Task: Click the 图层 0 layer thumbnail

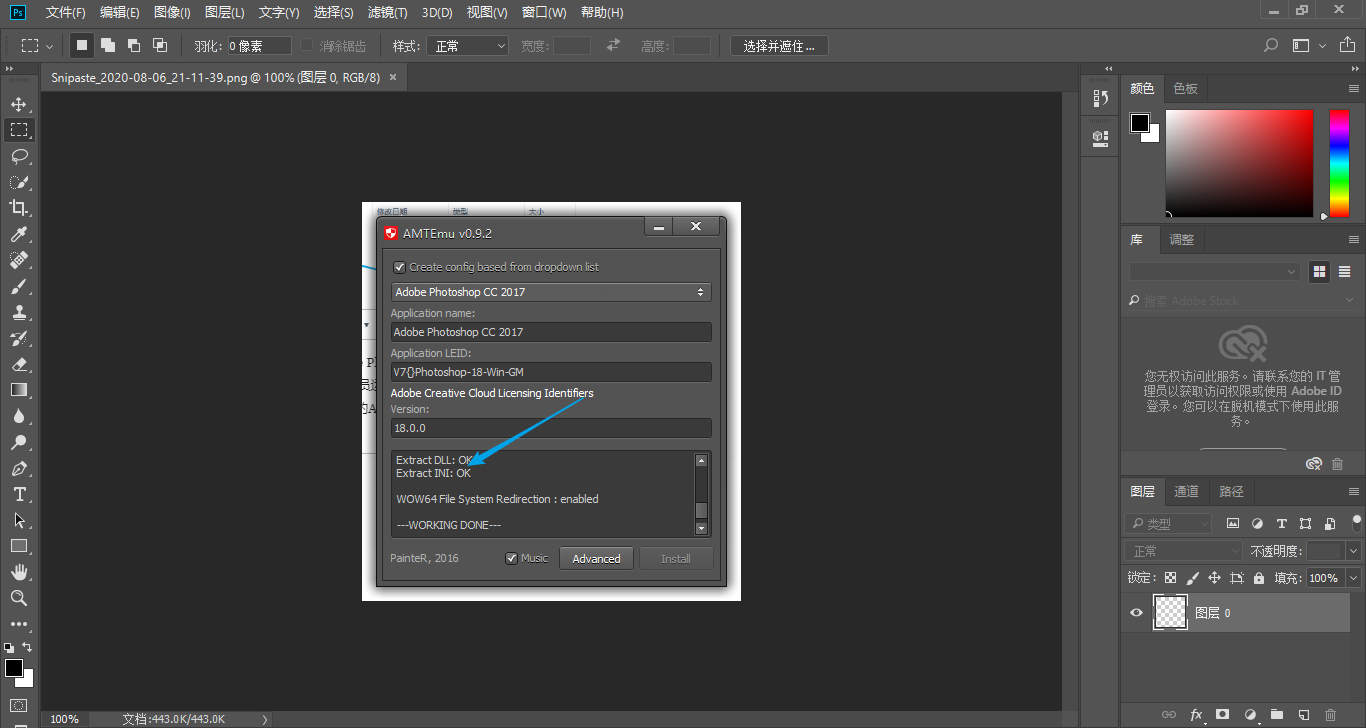Action: pos(1170,612)
